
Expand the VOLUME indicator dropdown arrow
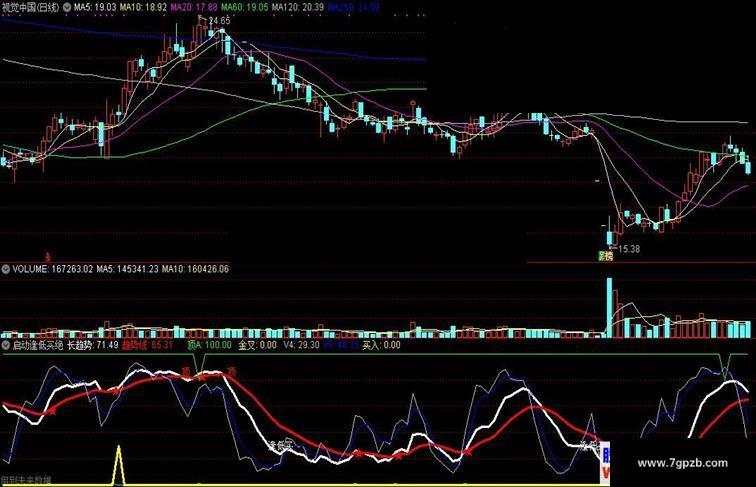coord(6,269)
